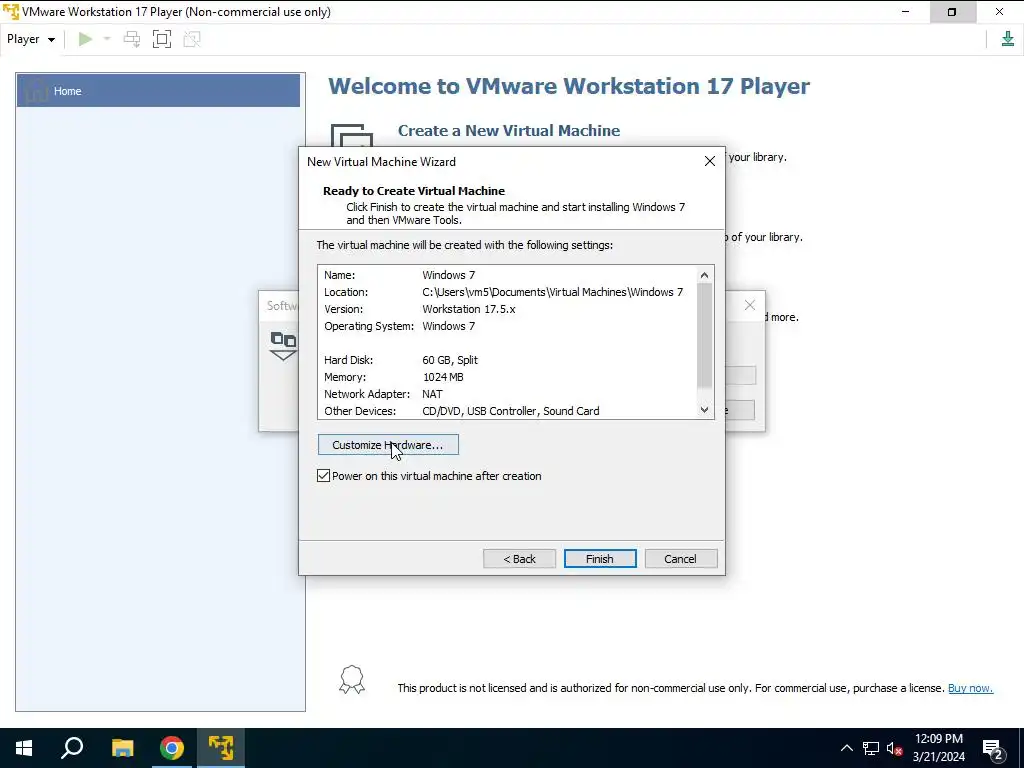Click the network tray icon
Image resolution: width=1024 pixels, height=768 pixels.
(871, 748)
